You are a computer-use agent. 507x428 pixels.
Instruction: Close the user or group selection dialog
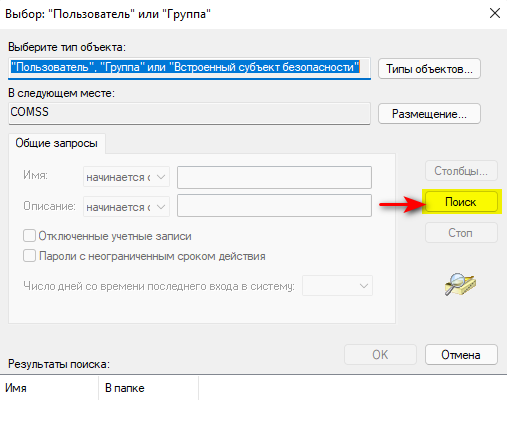coord(495,14)
